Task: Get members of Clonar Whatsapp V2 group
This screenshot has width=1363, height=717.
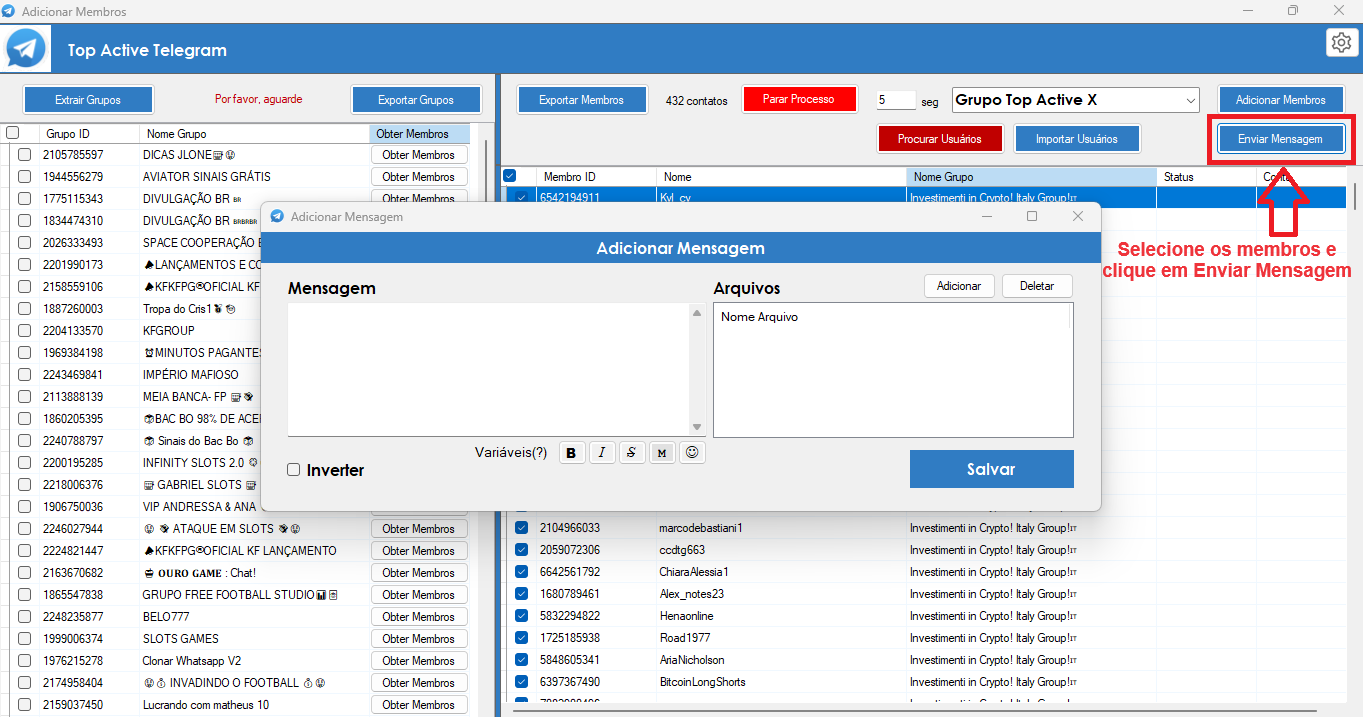Action: tap(419, 661)
